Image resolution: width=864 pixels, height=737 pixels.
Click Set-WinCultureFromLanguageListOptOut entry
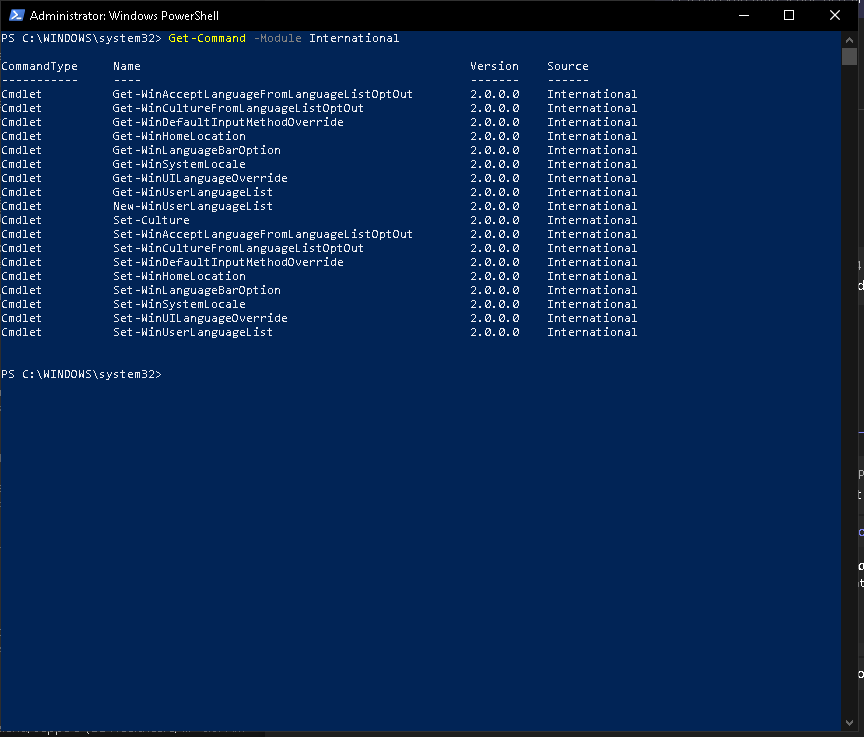(x=238, y=248)
